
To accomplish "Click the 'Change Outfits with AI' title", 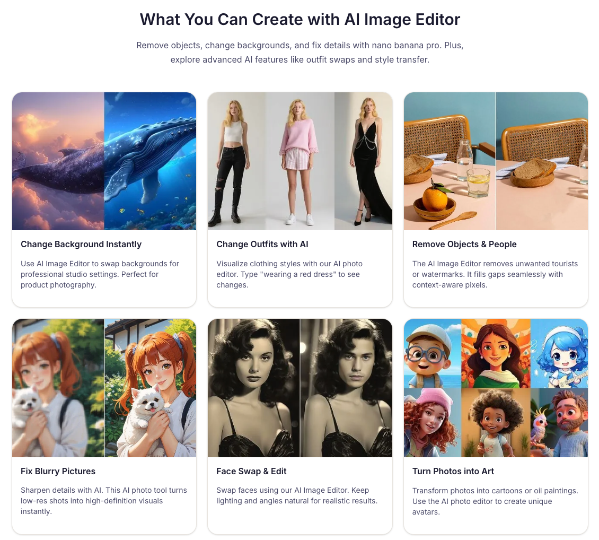I will (262, 244).
